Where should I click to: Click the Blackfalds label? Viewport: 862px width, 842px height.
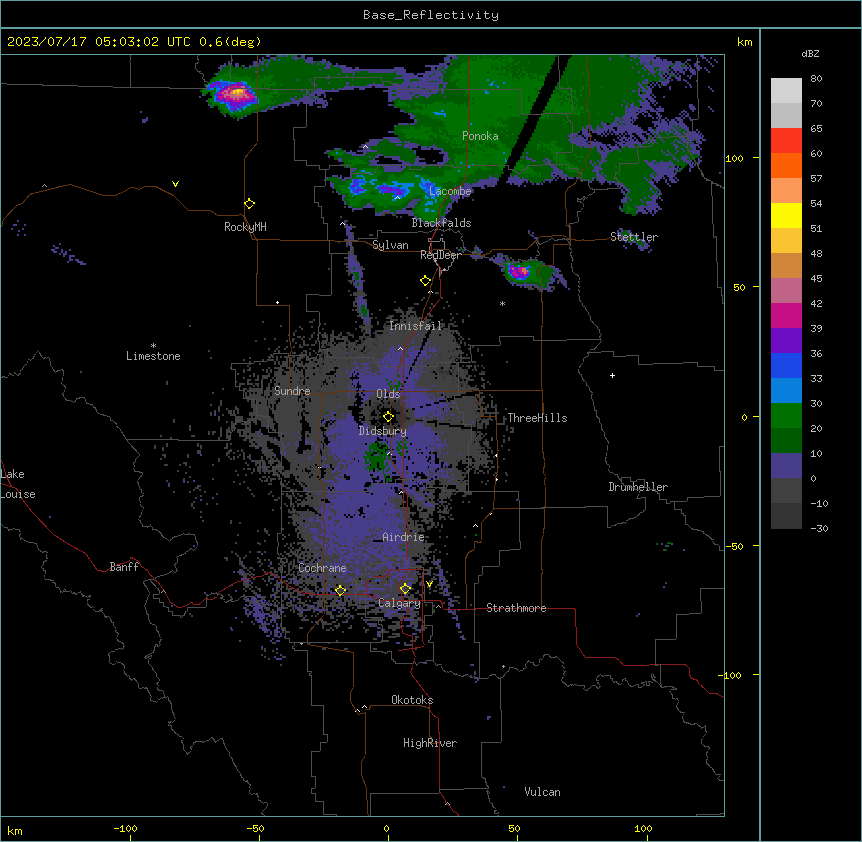pos(441,223)
